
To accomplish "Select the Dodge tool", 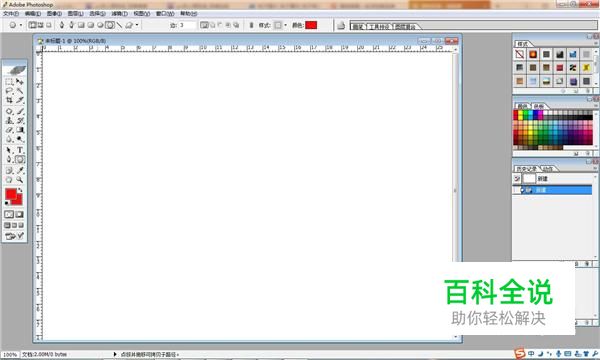I will pyautogui.click(x=20, y=139).
